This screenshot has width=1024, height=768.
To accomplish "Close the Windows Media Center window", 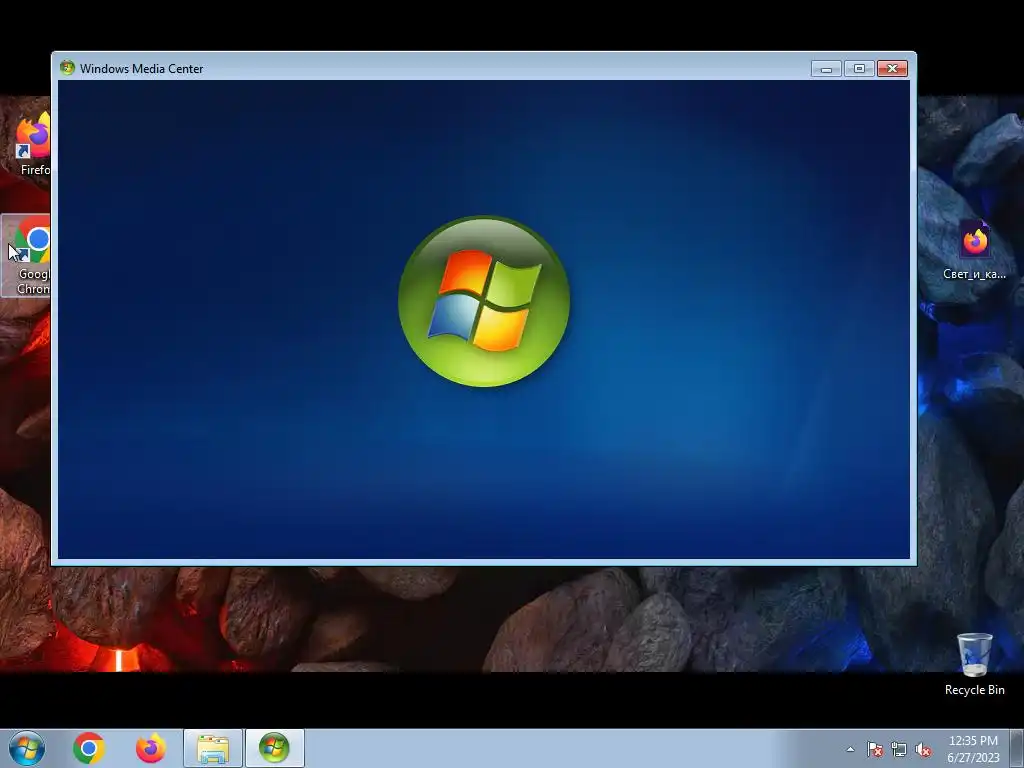I will pos(893,69).
